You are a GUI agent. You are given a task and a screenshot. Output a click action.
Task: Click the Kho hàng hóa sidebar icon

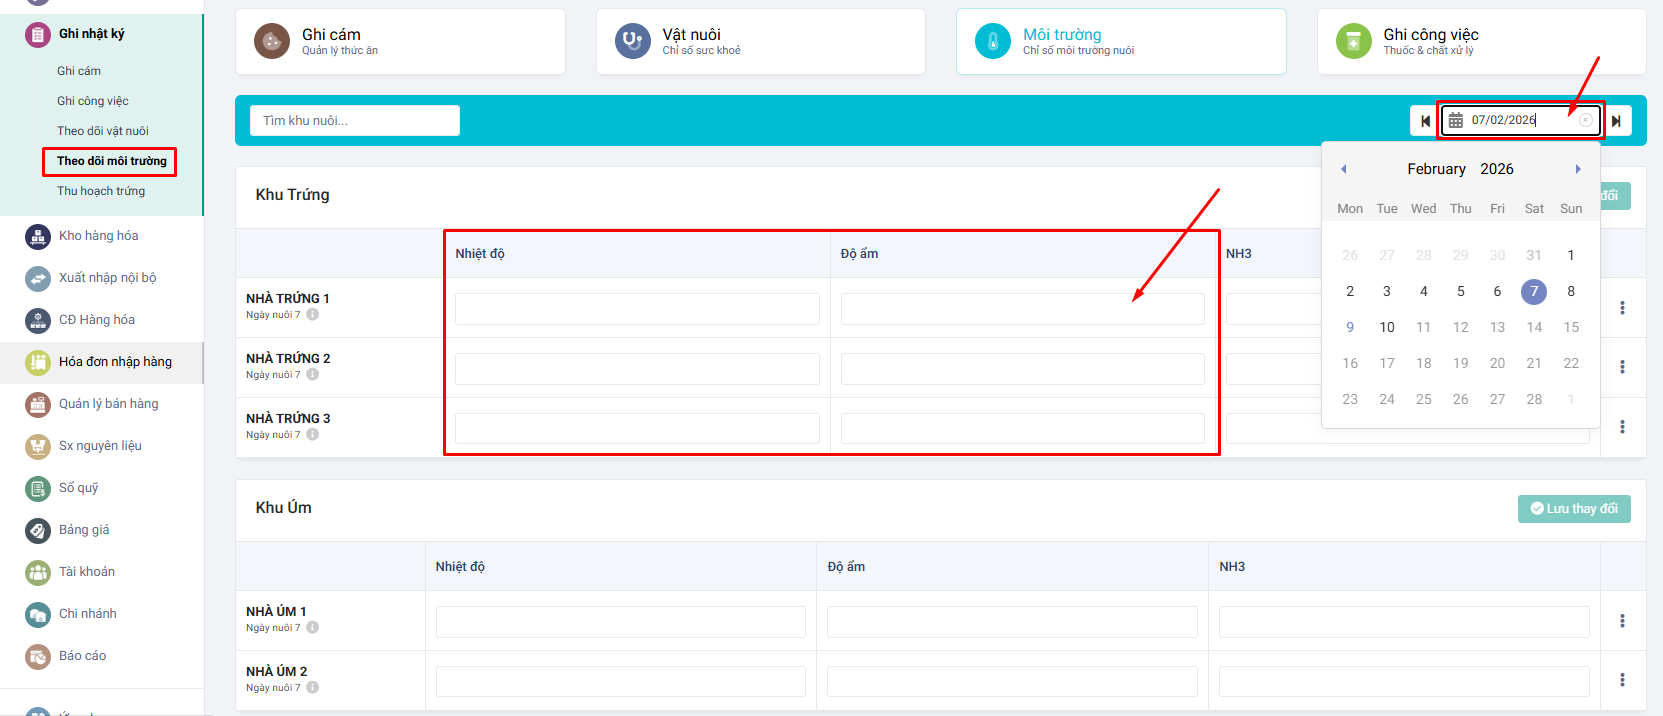coord(38,236)
